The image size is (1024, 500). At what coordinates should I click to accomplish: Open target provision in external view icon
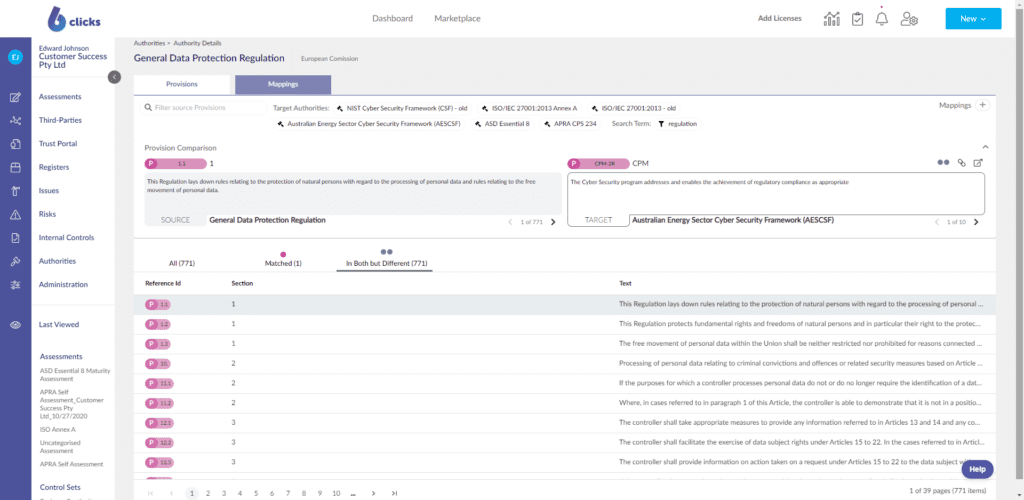pos(978,162)
